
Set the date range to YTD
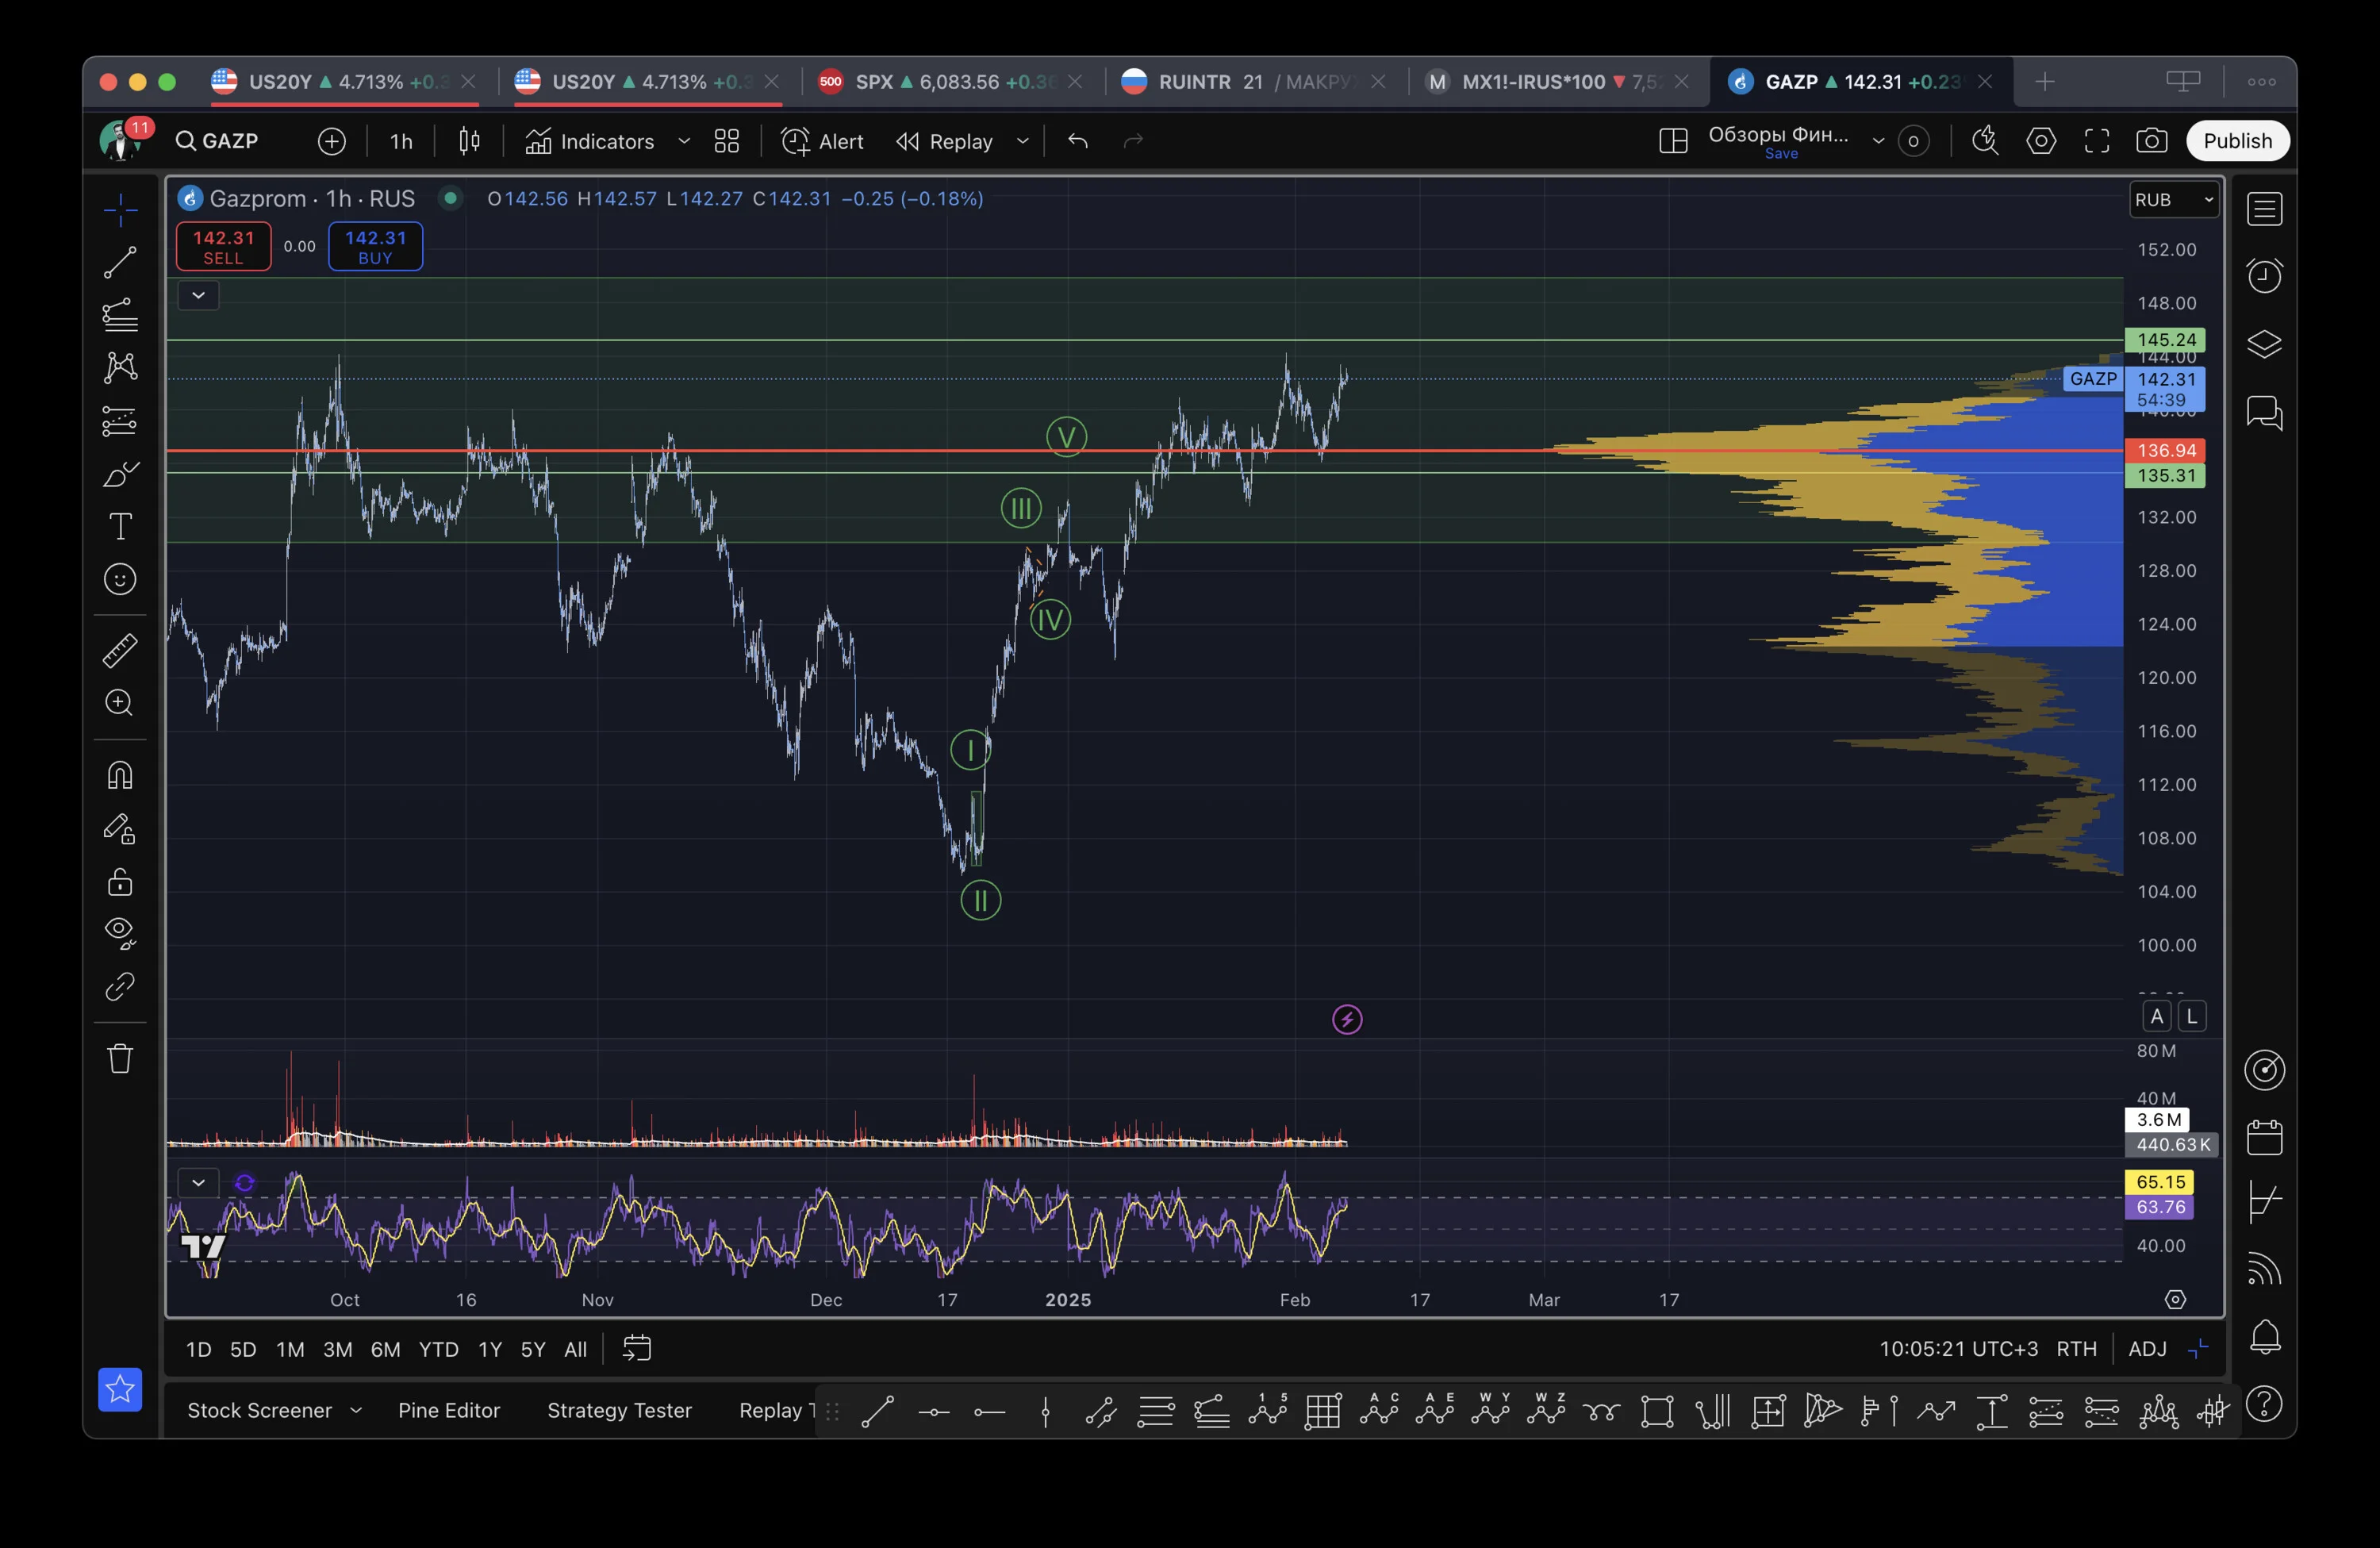point(438,1349)
